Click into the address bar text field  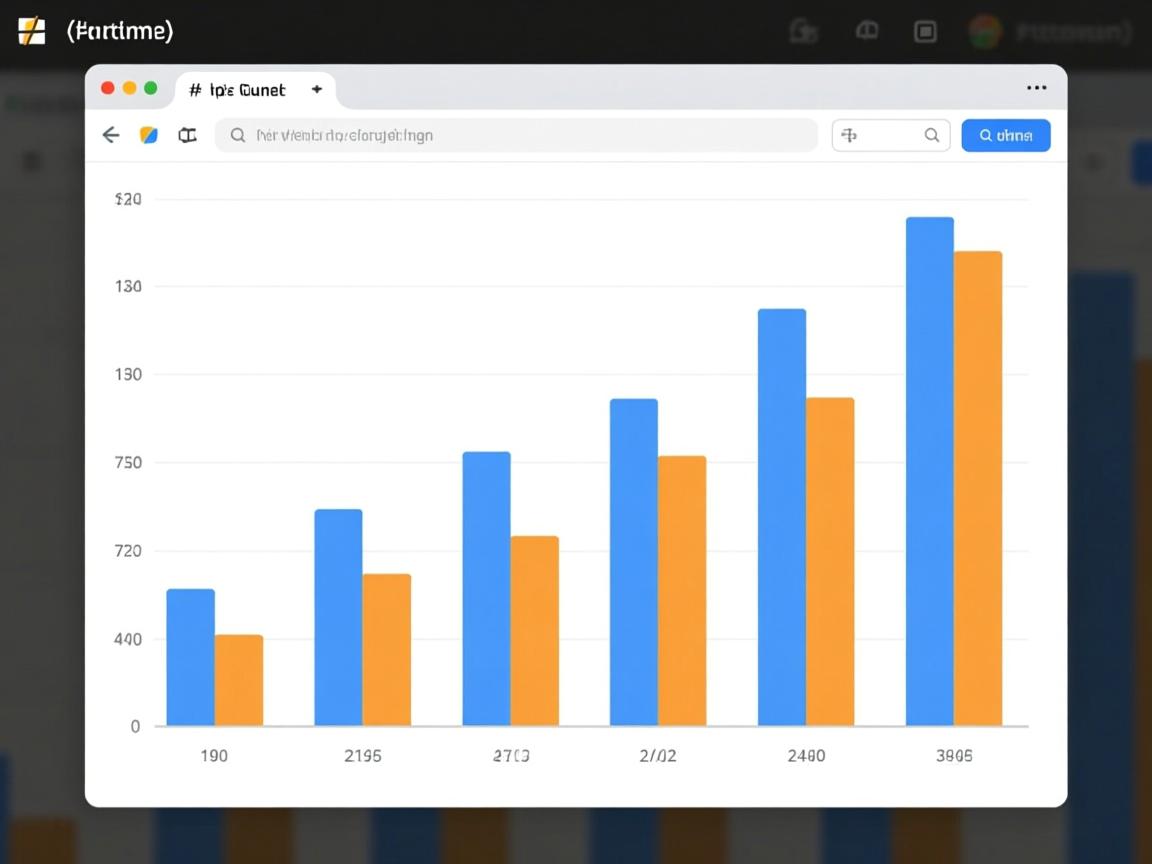click(520, 135)
